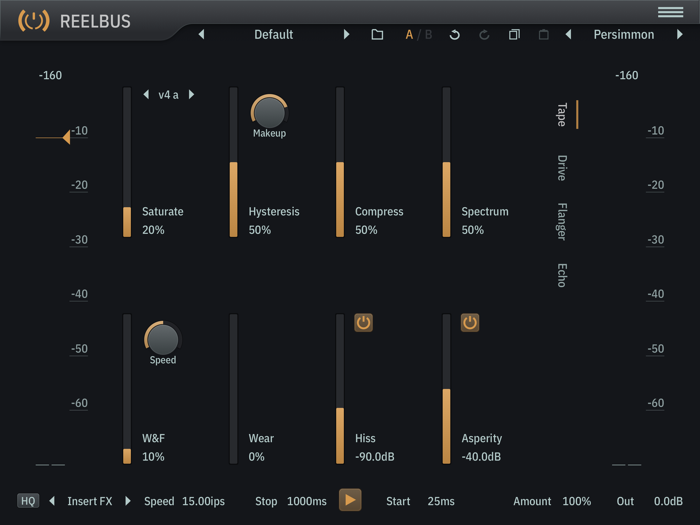Adjust the W&F slider bar

coord(127,389)
